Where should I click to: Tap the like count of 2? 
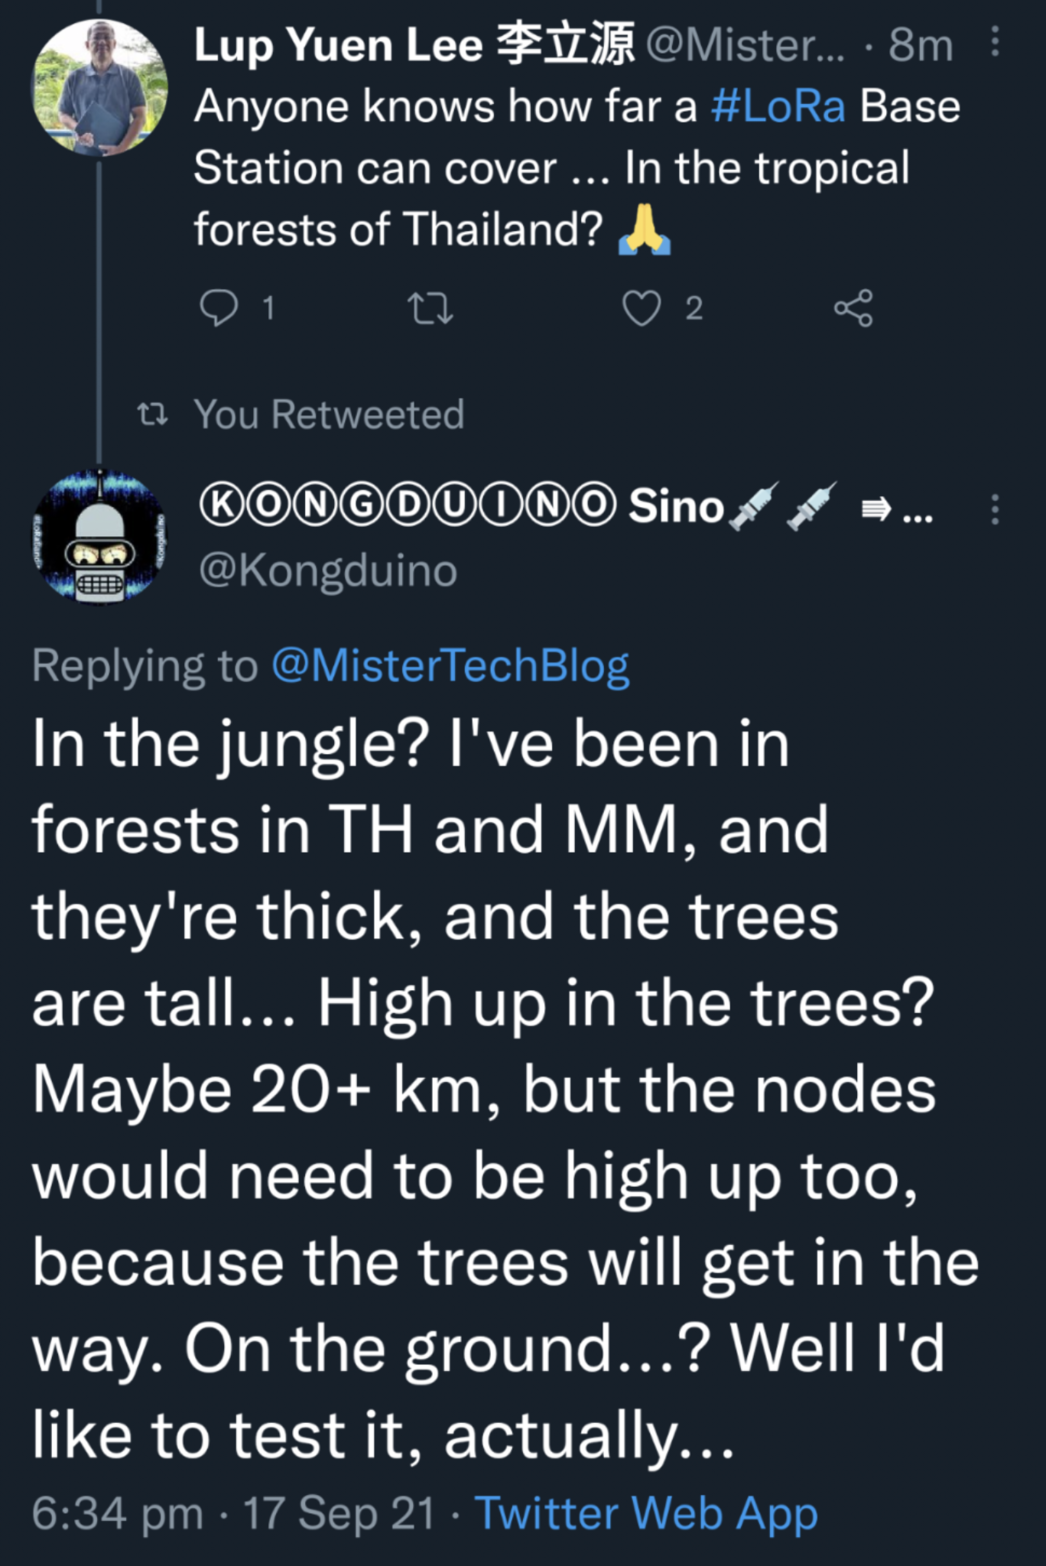pyautogui.click(x=694, y=308)
